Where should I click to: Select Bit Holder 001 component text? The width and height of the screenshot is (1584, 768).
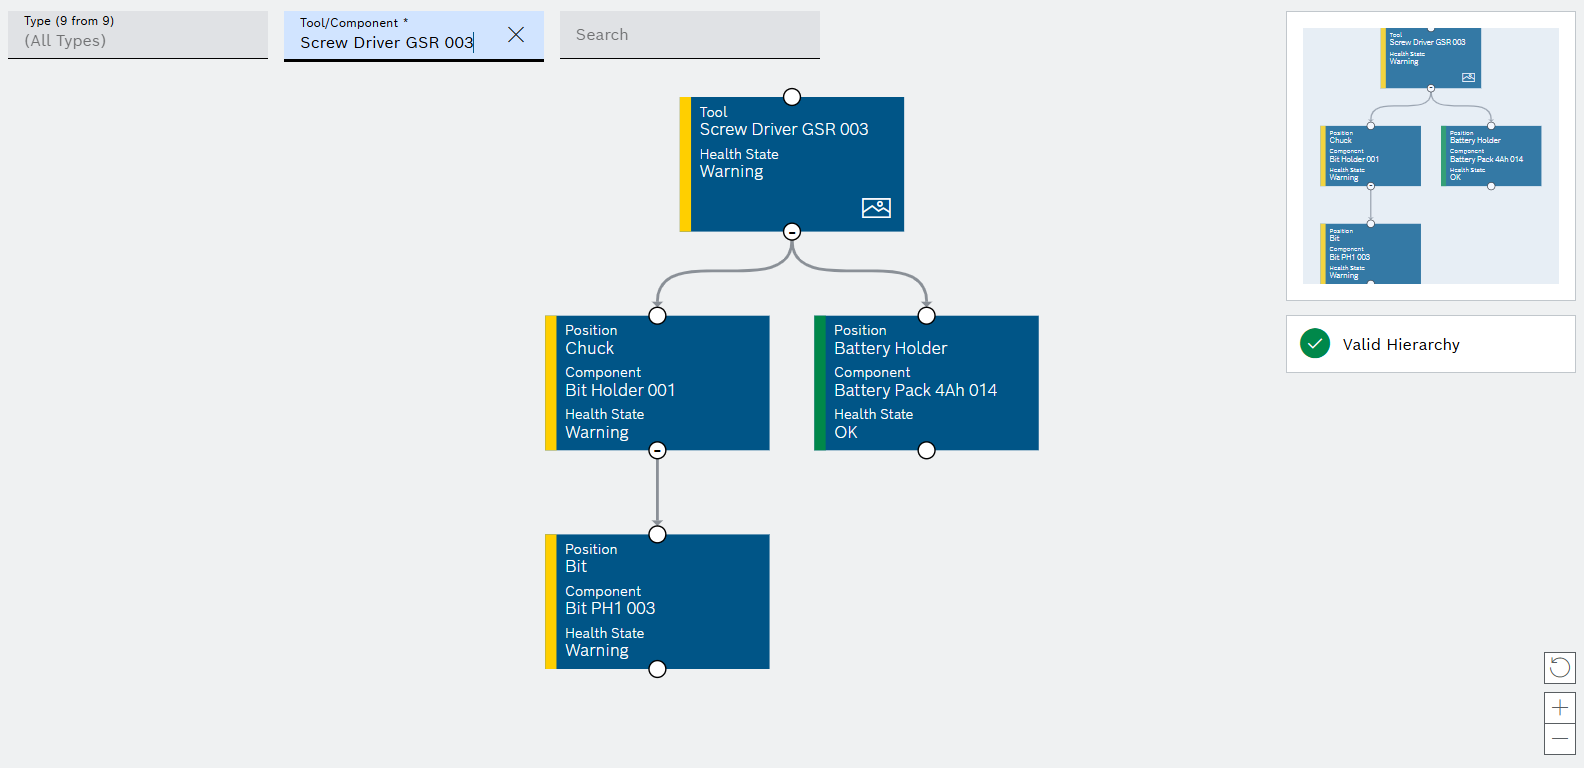pos(620,391)
